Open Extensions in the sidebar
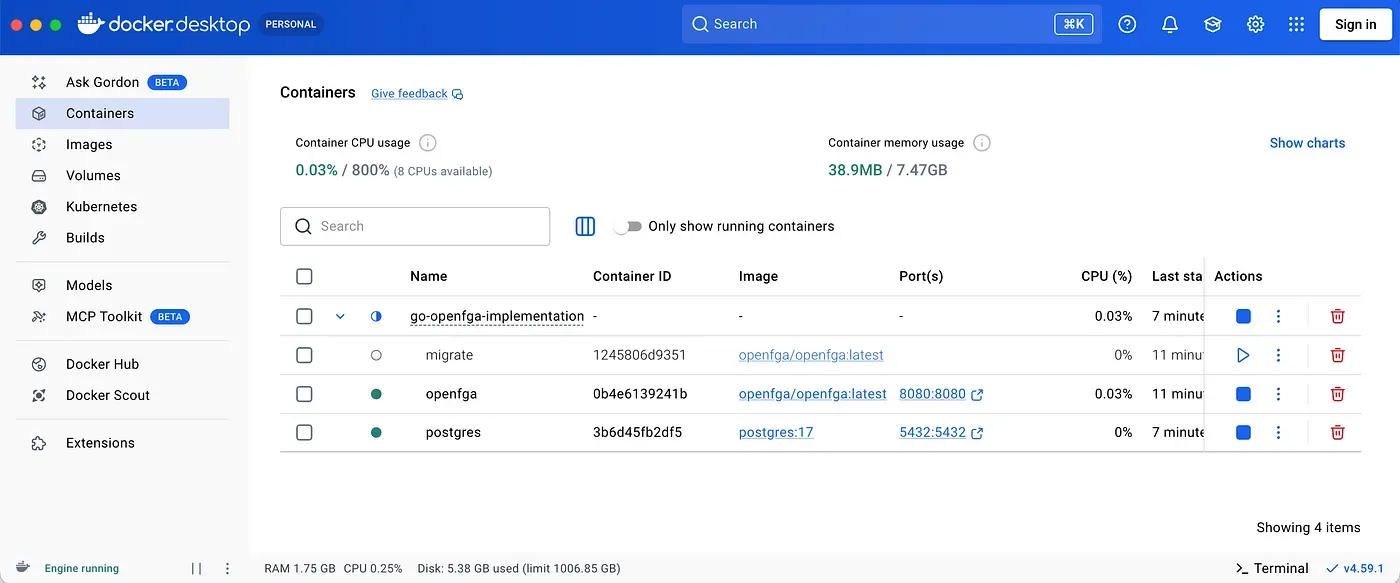Image resolution: width=1400 pixels, height=583 pixels. [122, 443]
